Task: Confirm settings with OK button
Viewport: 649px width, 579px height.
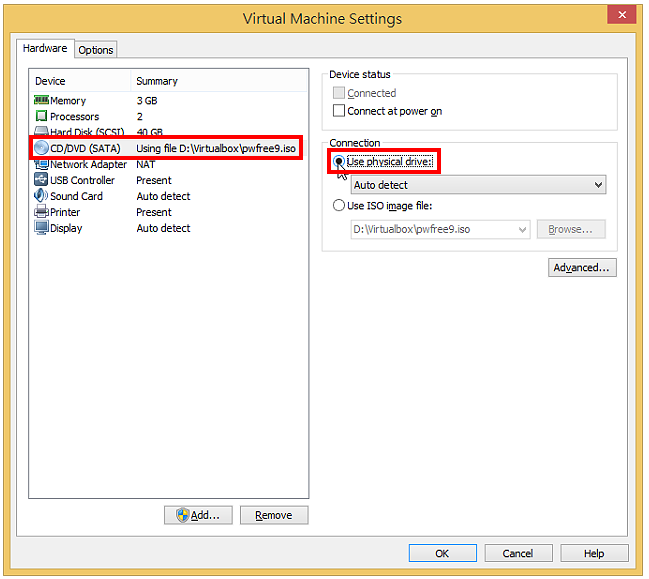Action: (444, 555)
